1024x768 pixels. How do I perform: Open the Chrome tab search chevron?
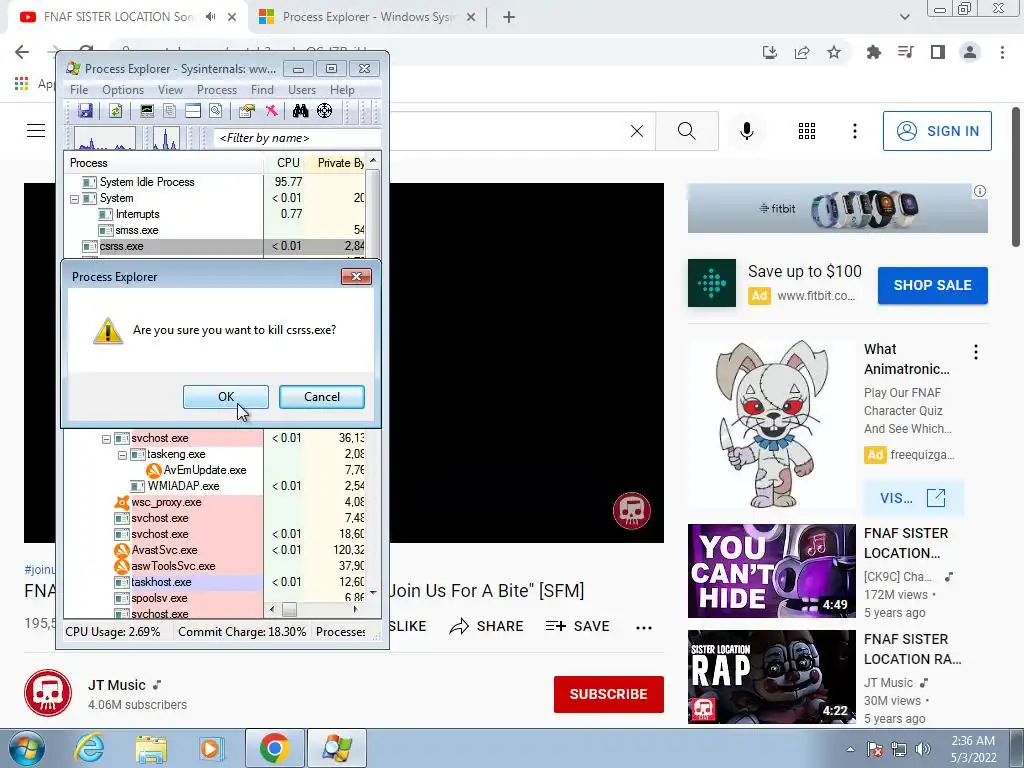[x=904, y=17]
